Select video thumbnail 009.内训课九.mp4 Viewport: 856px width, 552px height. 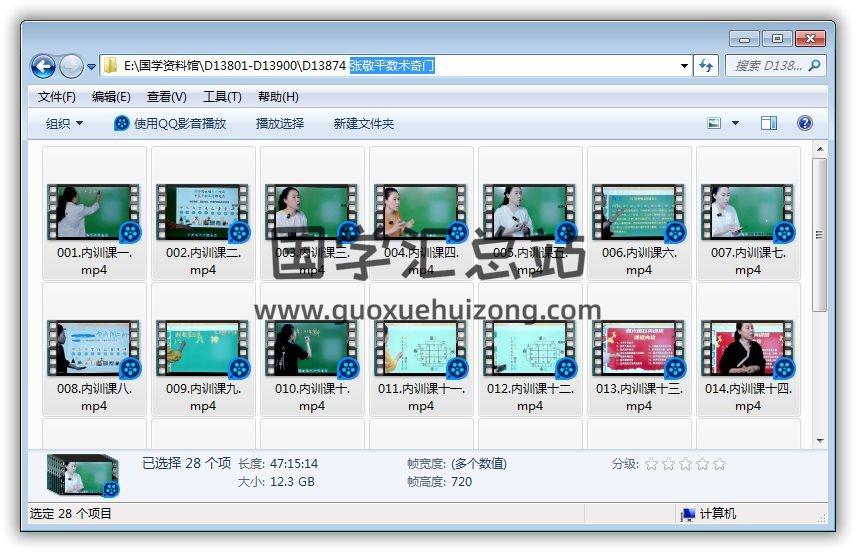coord(203,348)
